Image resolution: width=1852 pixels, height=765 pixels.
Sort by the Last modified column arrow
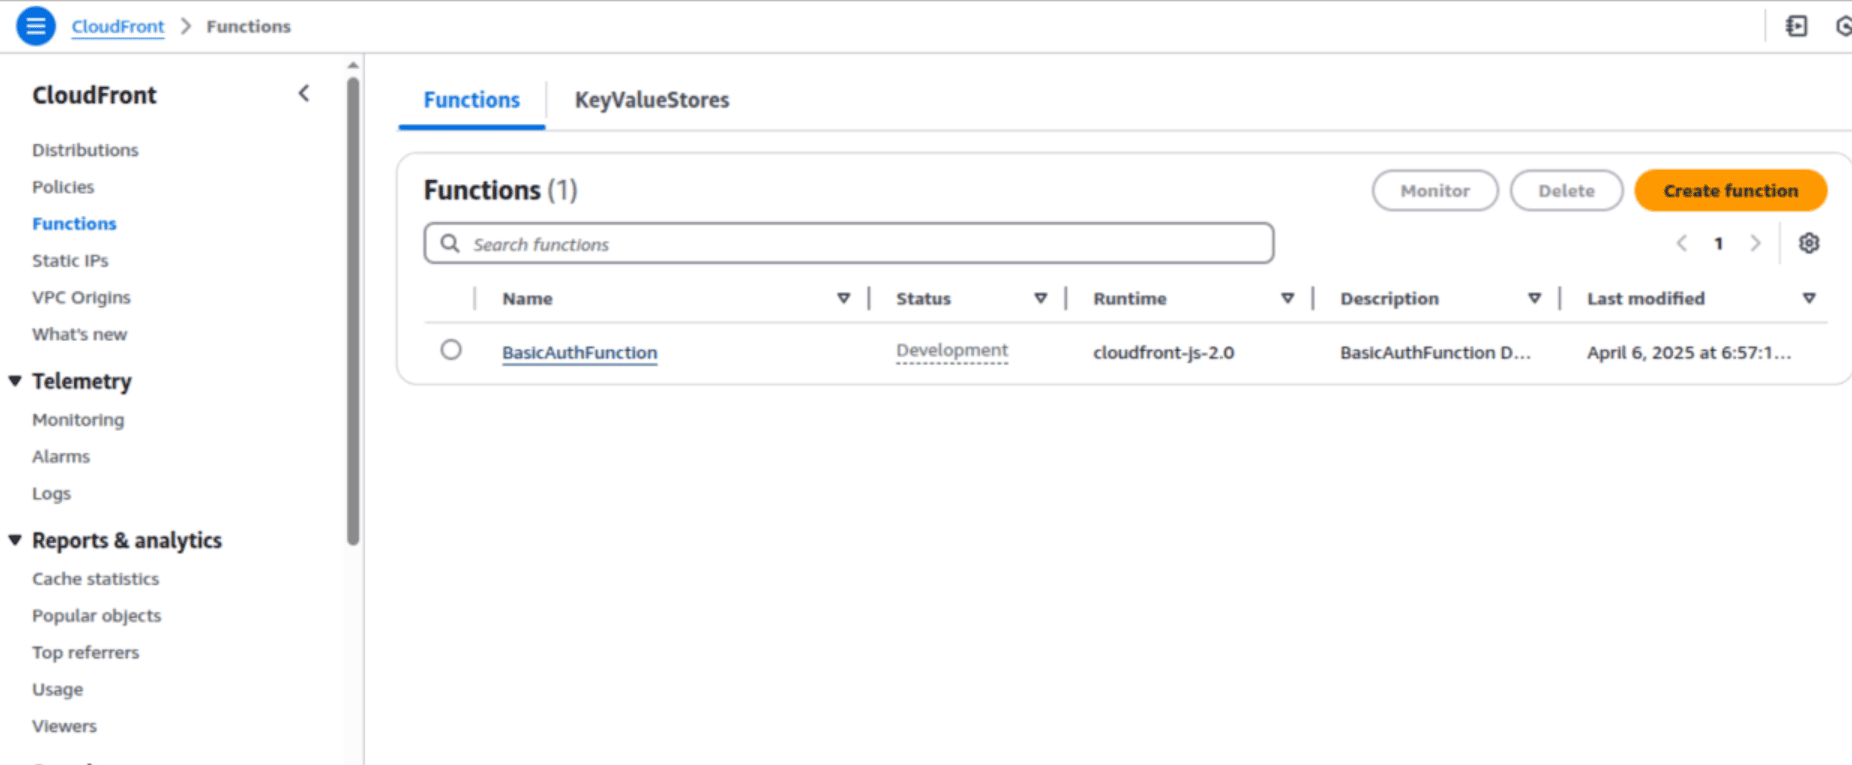coord(1808,298)
